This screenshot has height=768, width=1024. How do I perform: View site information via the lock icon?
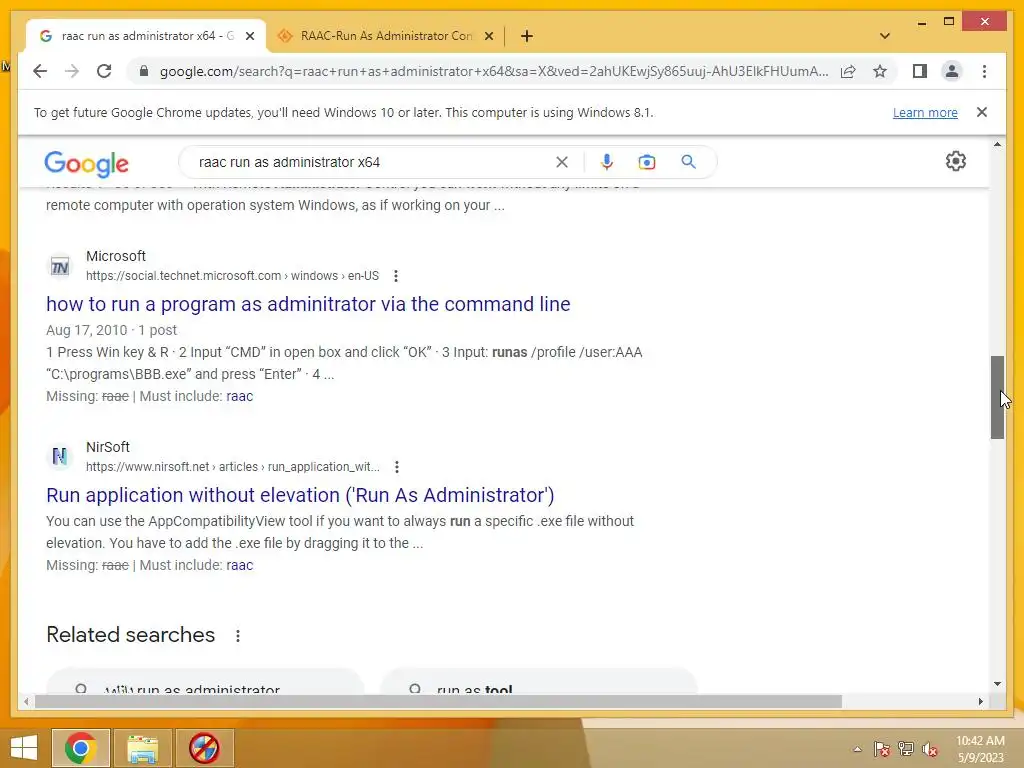[144, 71]
